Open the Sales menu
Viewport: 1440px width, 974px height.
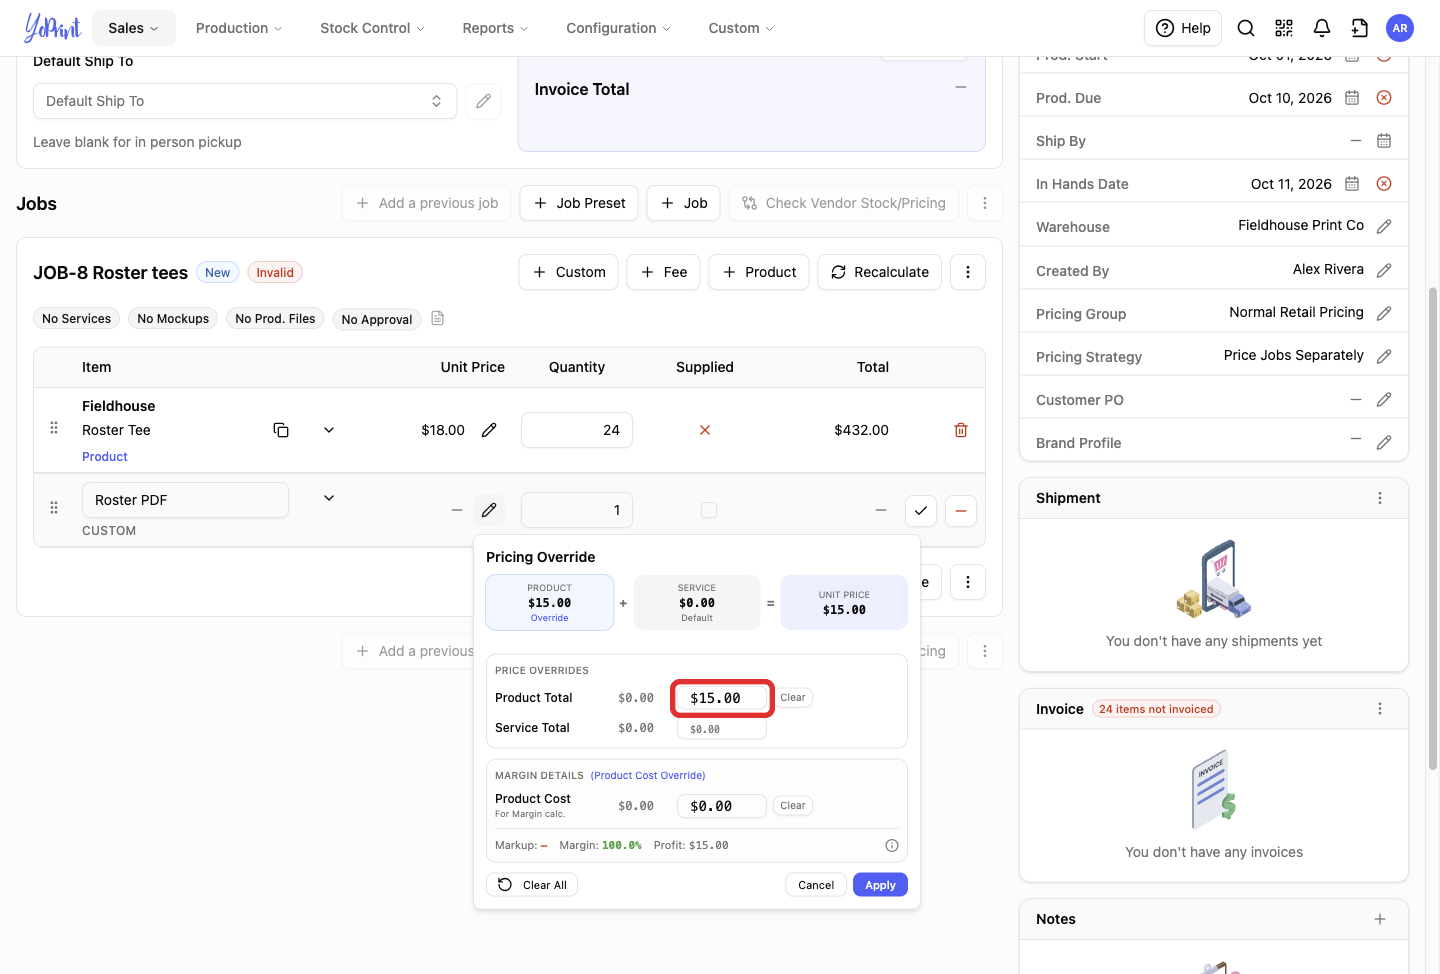tap(133, 28)
